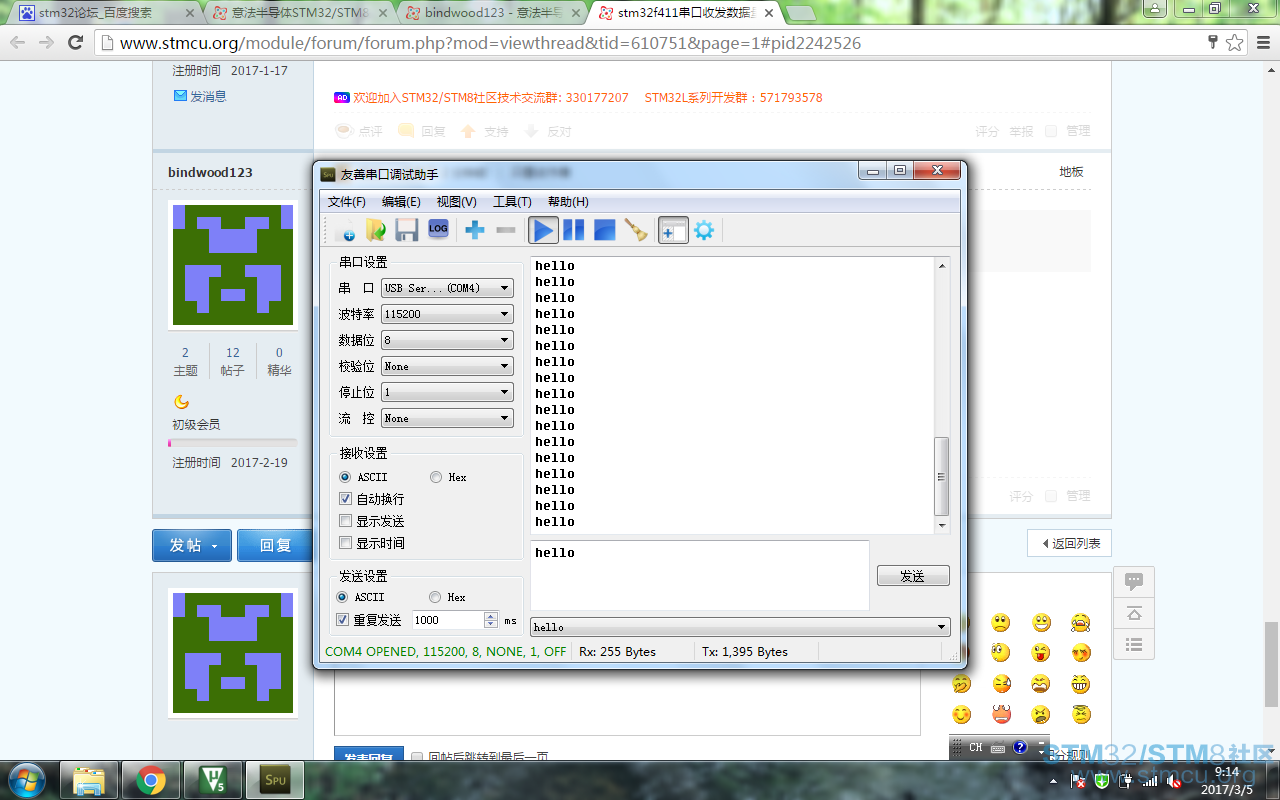Screen dimensions: 1280x800
Task: Click the blue play start button
Action: pos(543,230)
